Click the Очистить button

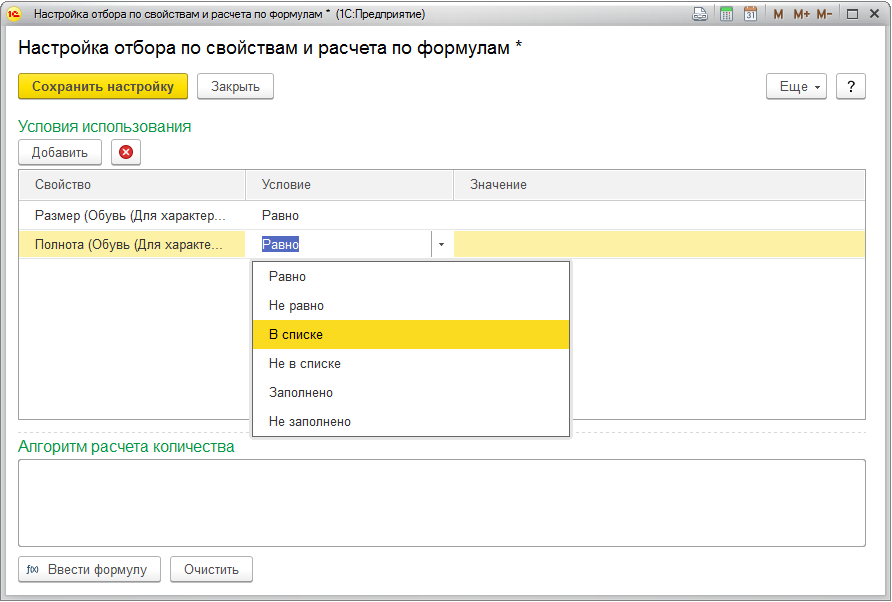[211, 569]
